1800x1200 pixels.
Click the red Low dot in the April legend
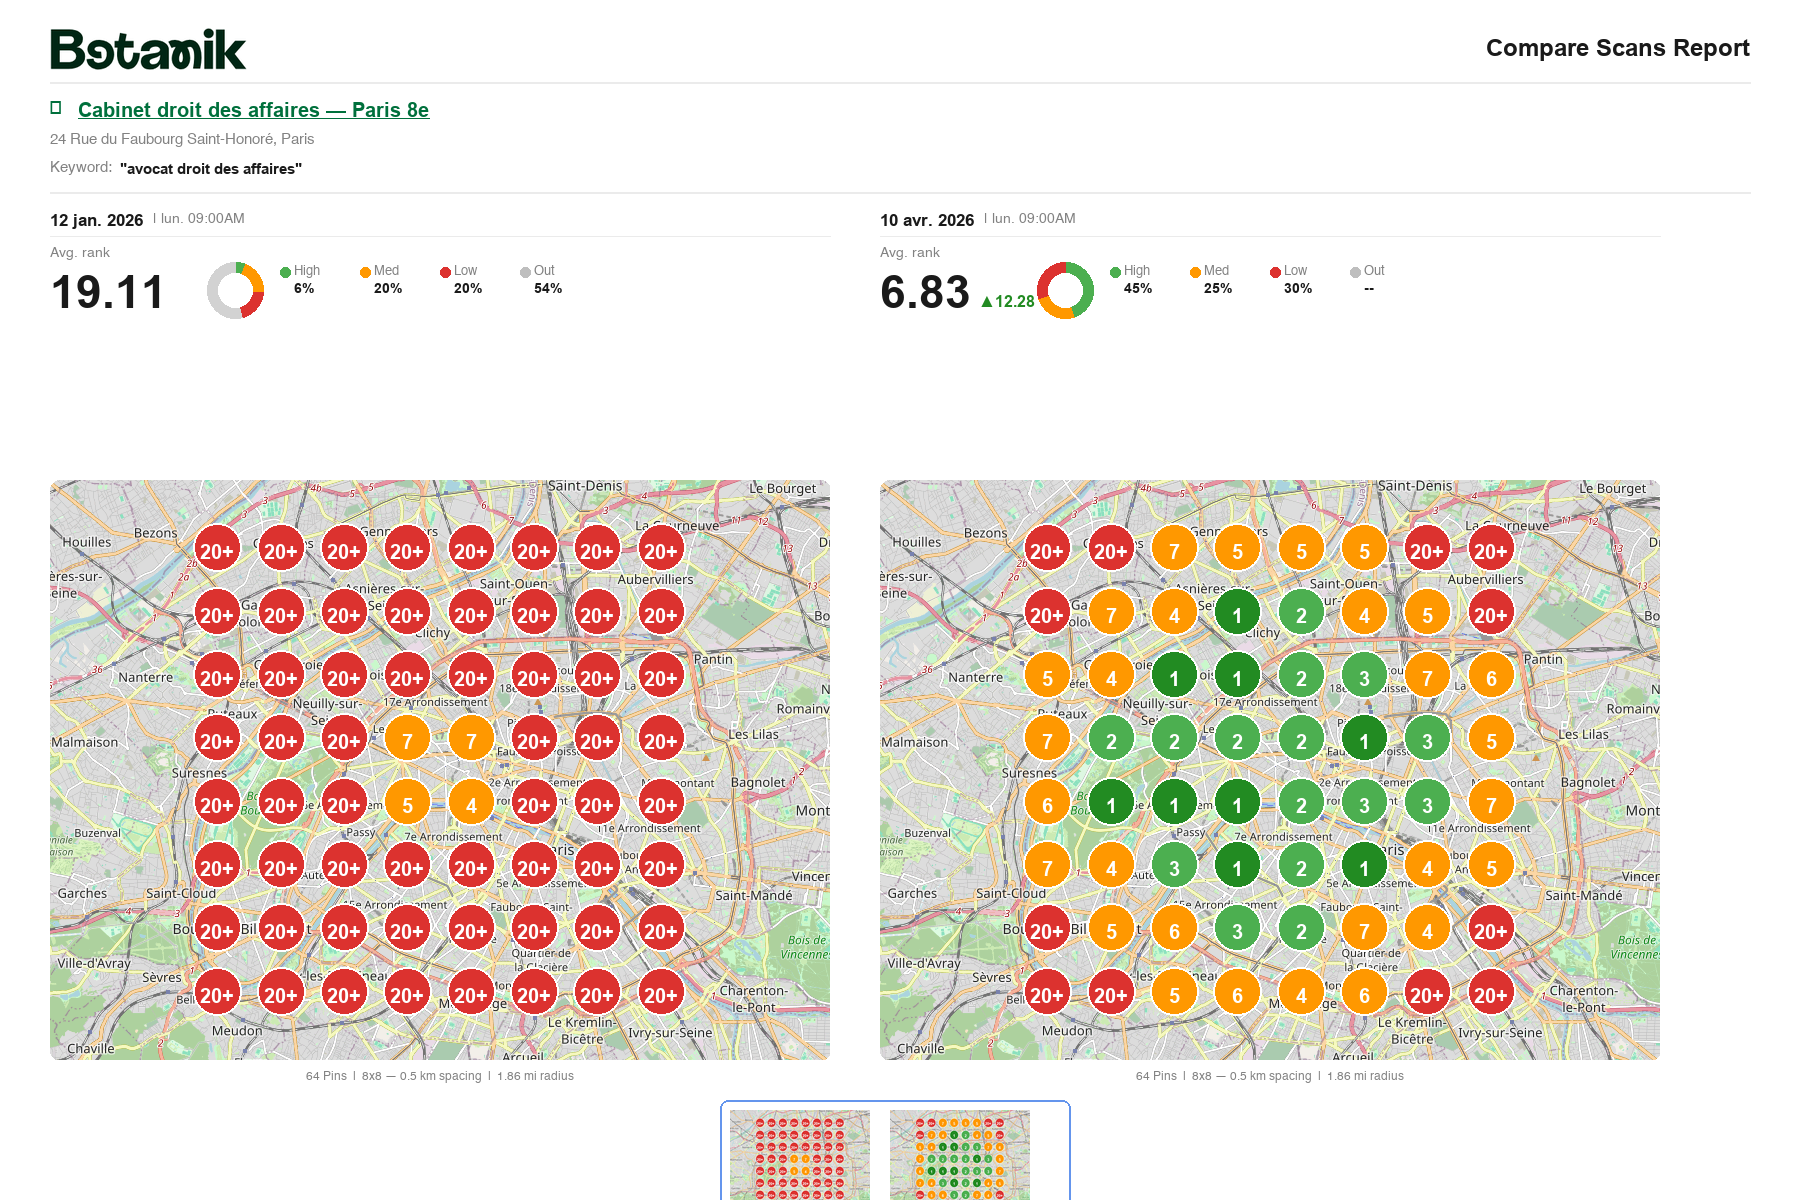point(1275,272)
